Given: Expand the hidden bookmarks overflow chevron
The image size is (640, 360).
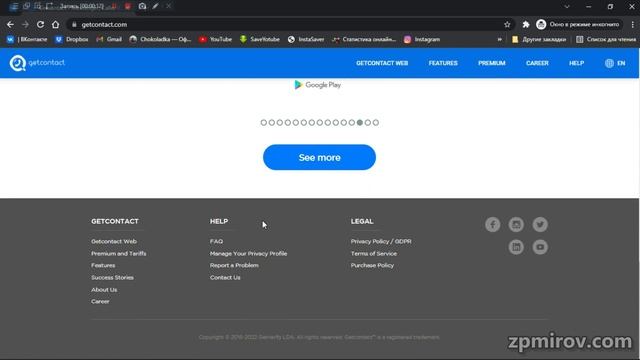Looking at the screenshot, I should point(500,39).
